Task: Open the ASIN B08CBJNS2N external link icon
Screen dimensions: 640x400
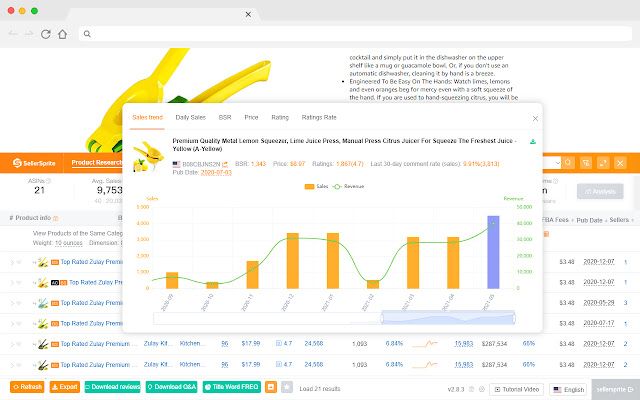Action: [224, 164]
